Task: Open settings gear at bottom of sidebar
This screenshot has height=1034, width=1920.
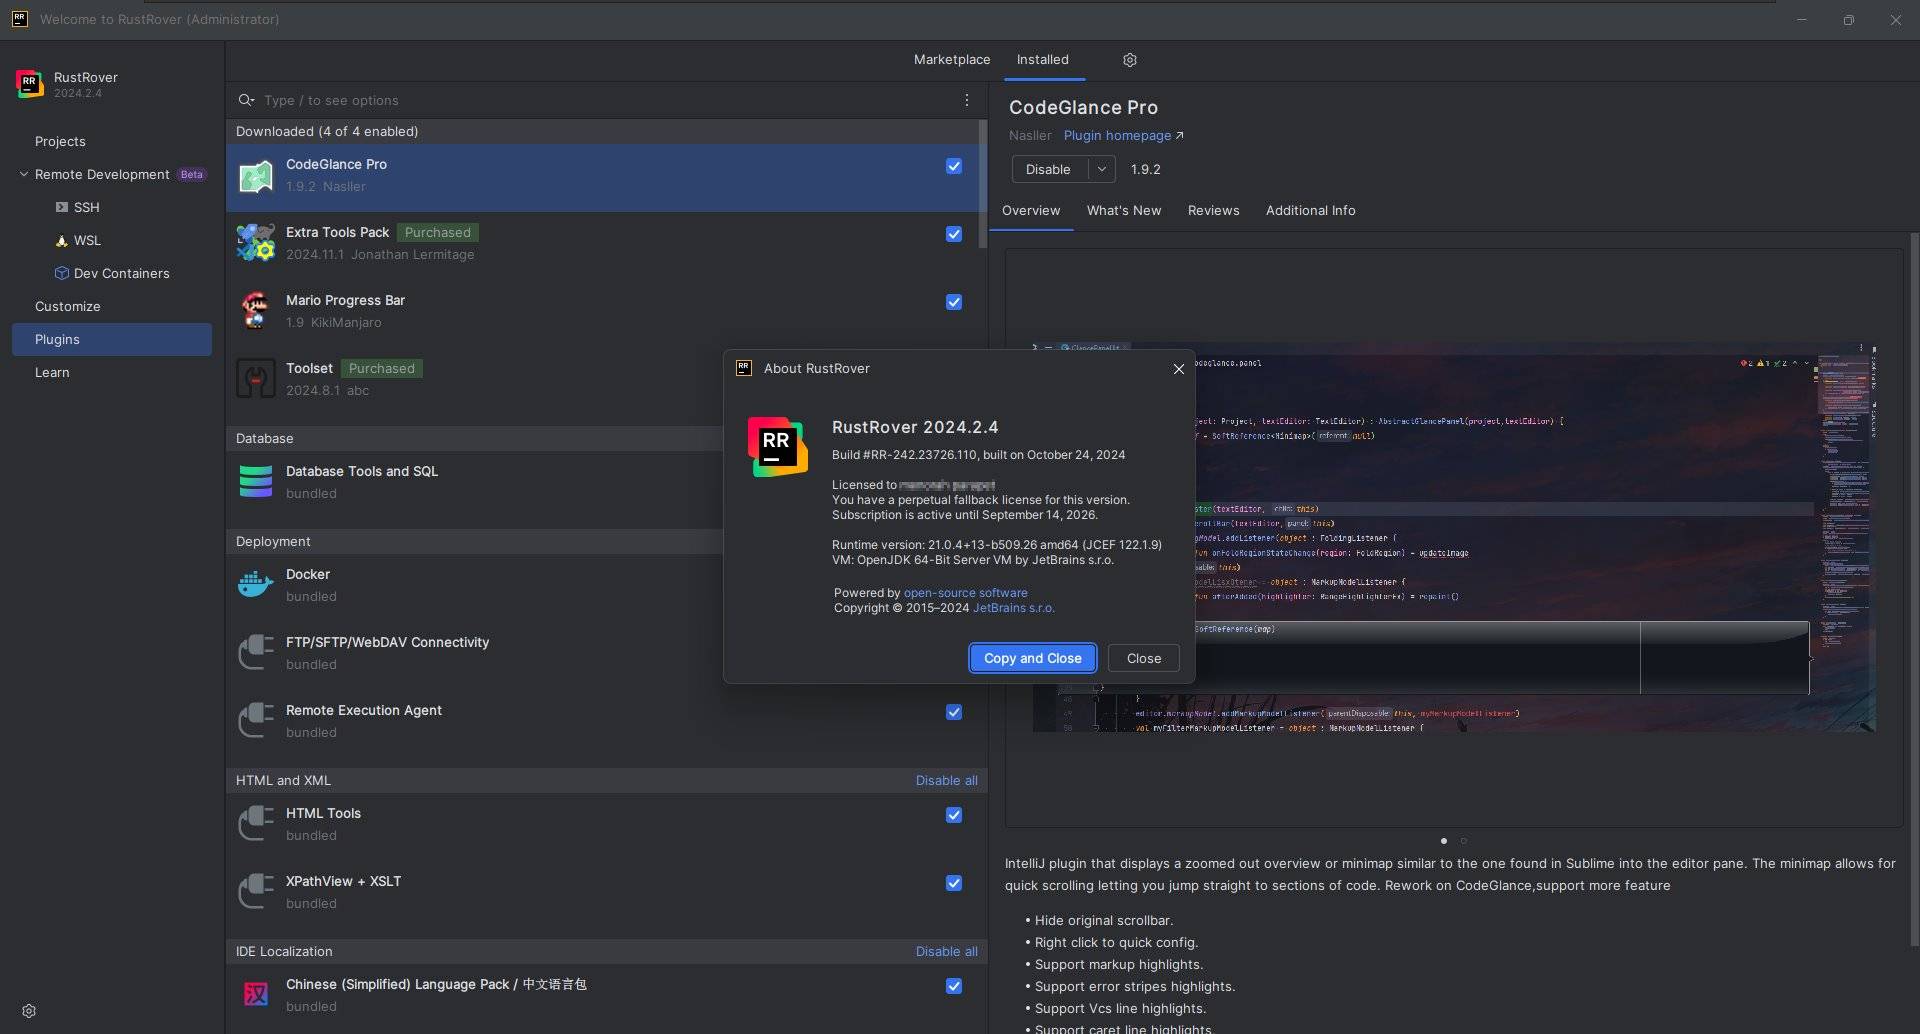Action: tap(29, 1011)
